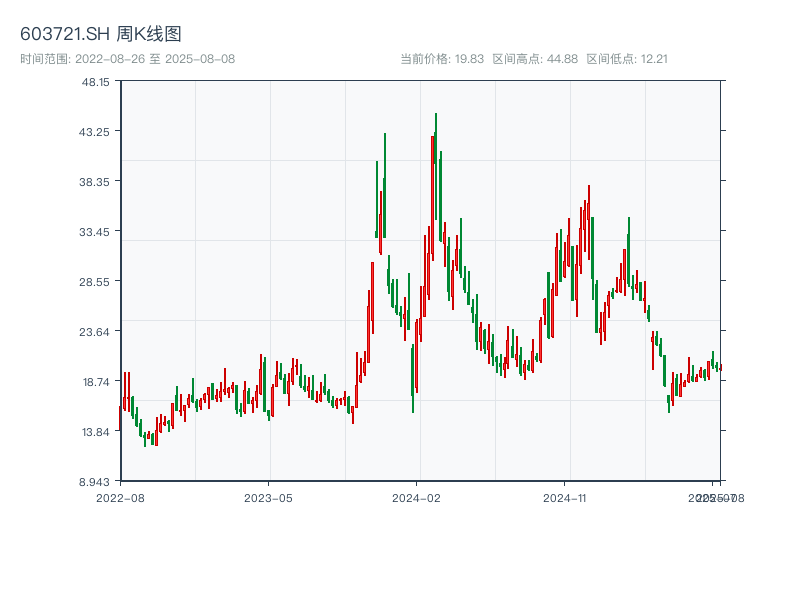Click y-axis label 23.64
Screen dimensions: 800x600
pyautogui.click(x=94, y=332)
